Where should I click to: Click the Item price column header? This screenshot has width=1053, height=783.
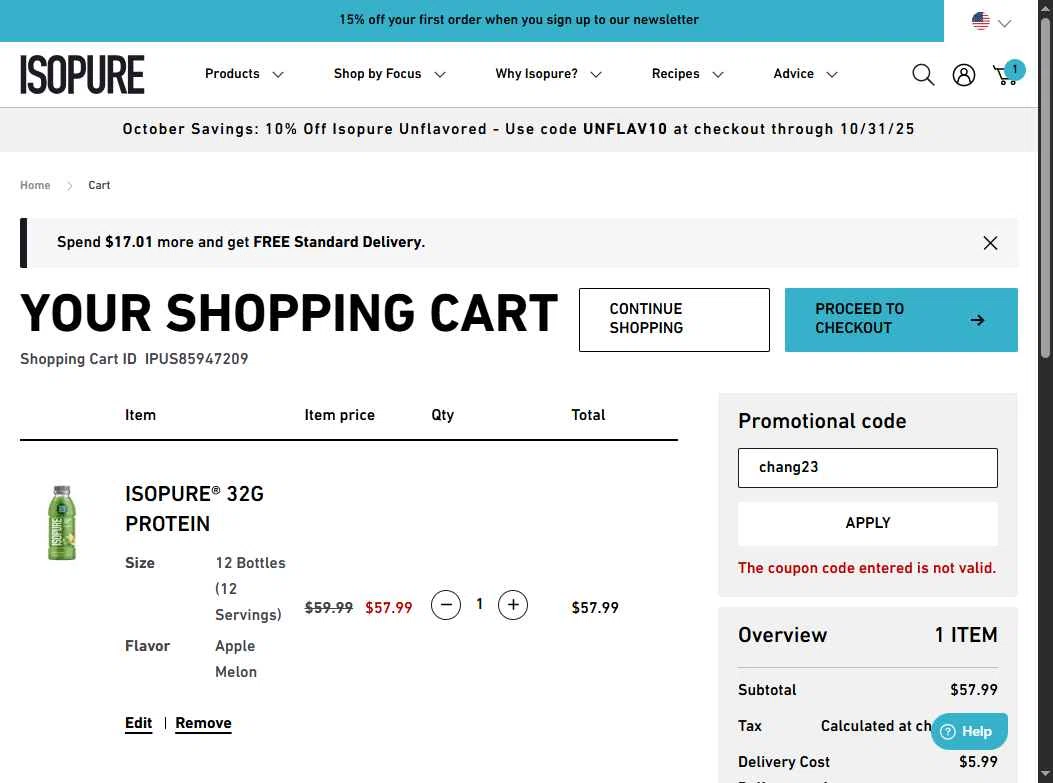(340, 416)
